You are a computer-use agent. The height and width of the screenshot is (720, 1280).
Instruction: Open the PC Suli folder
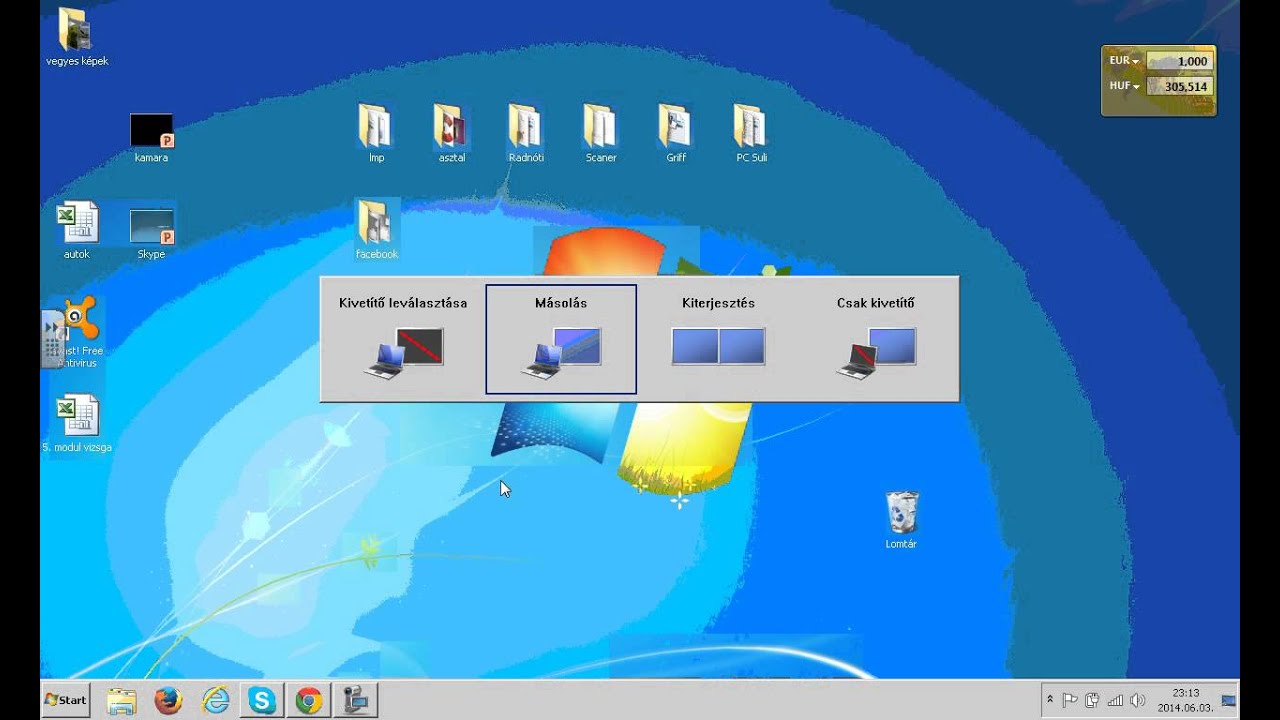751,133
